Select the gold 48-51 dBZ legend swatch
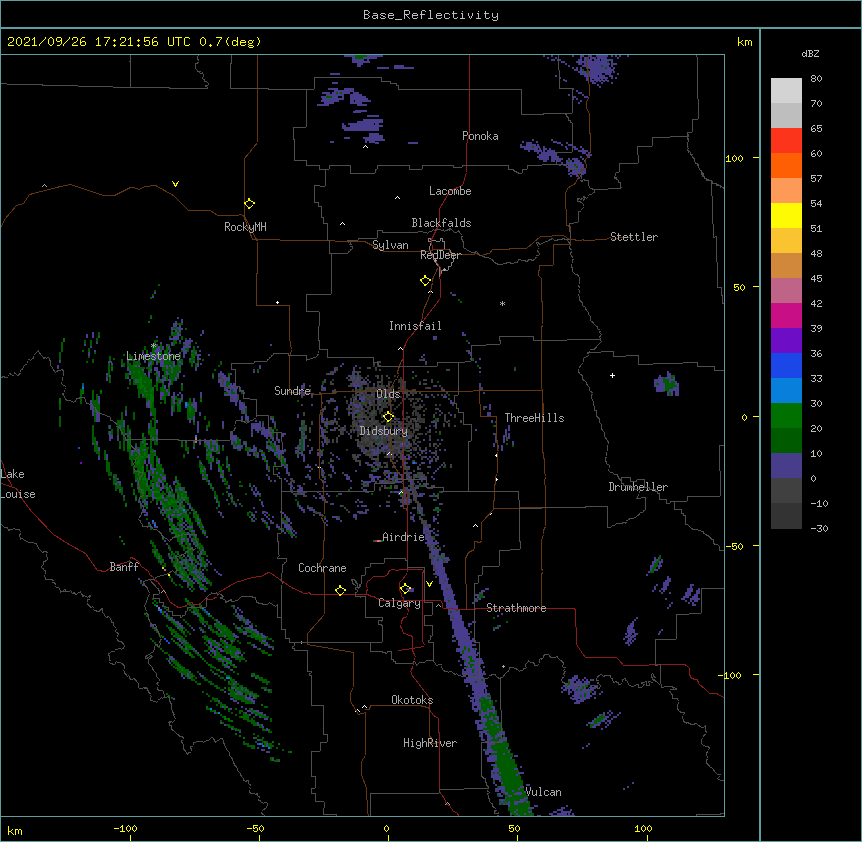This screenshot has height=842, width=862. (x=786, y=241)
